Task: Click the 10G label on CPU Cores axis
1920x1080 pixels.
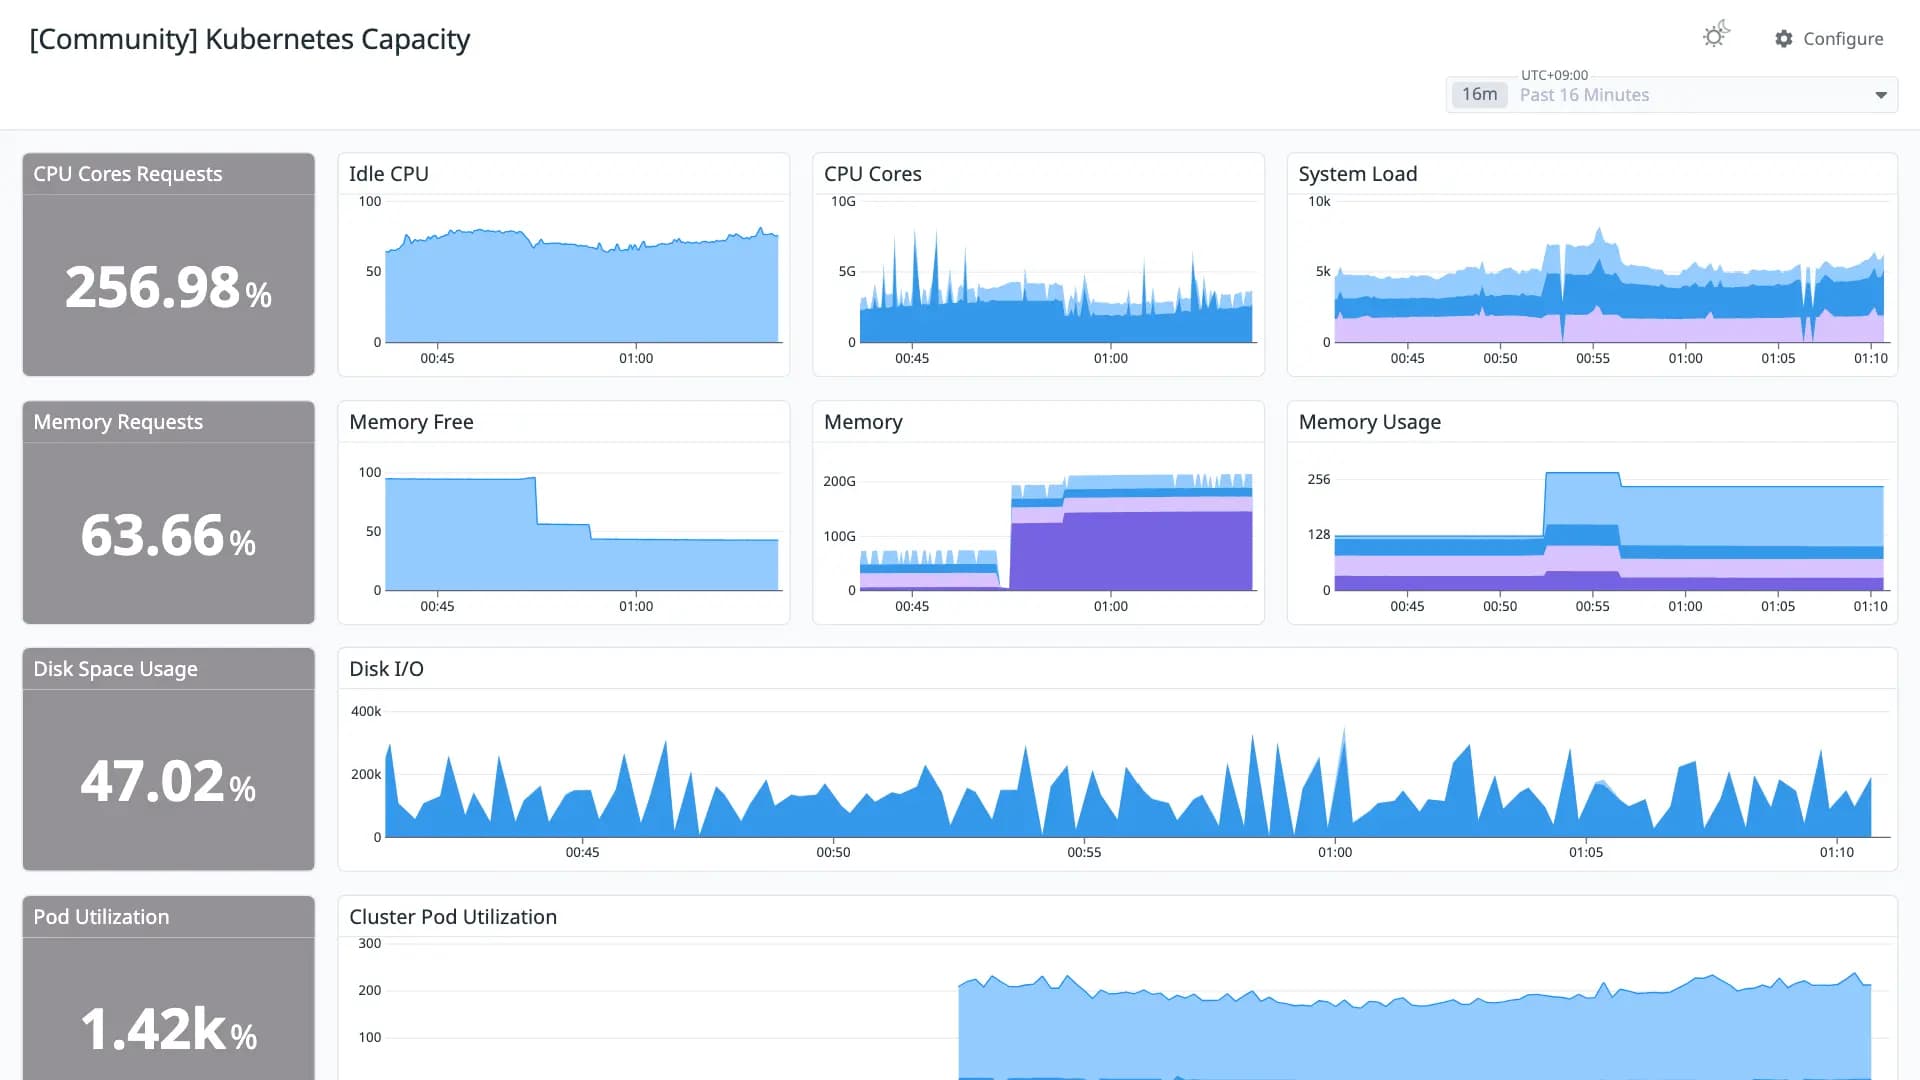Action: (843, 202)
